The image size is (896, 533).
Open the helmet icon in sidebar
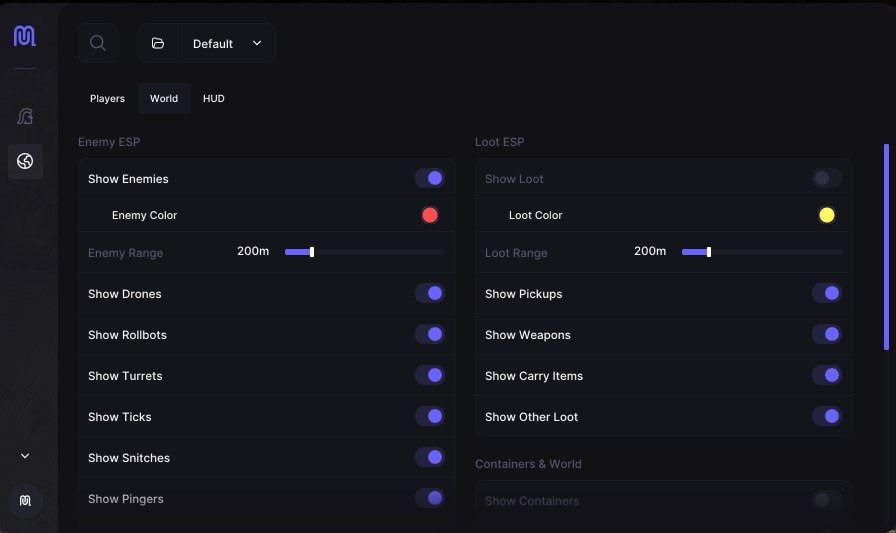click(x=25, y=117)
